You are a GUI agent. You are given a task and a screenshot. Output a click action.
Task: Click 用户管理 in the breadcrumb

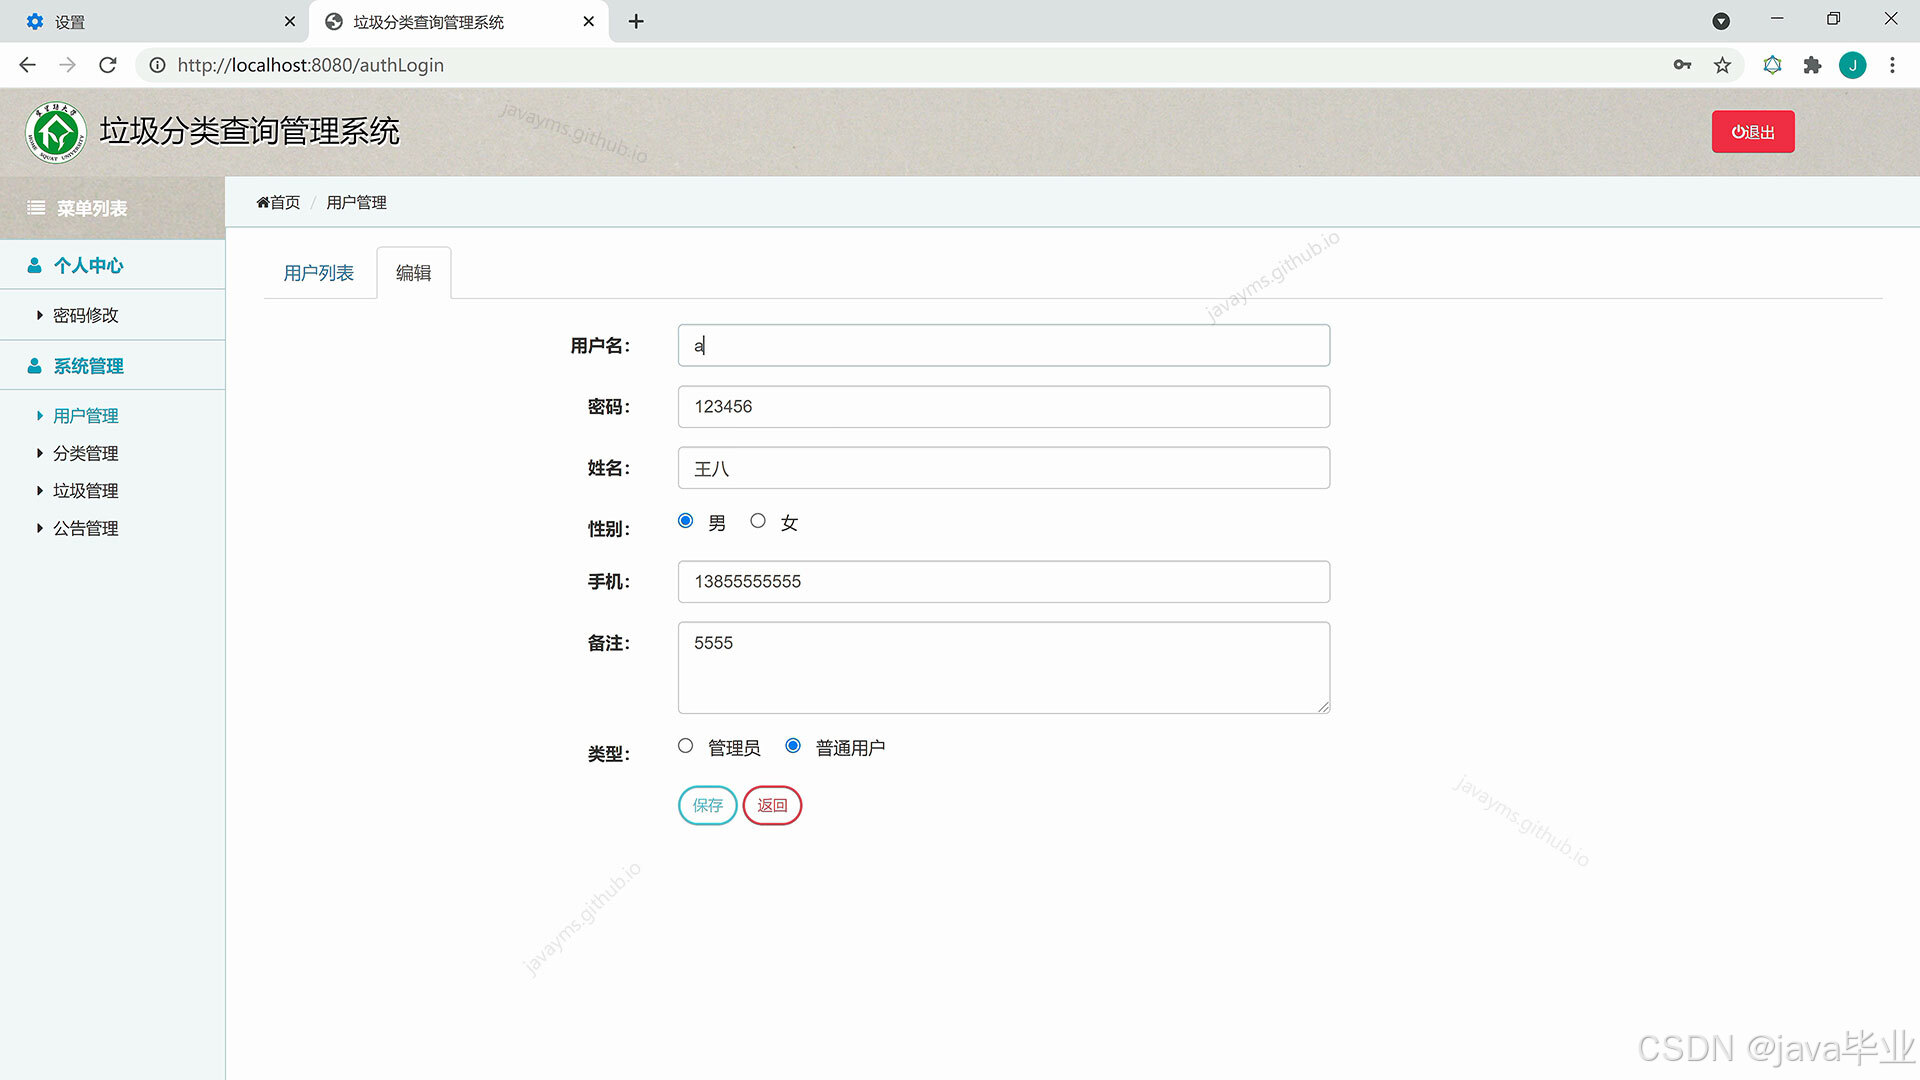[356, 202]
